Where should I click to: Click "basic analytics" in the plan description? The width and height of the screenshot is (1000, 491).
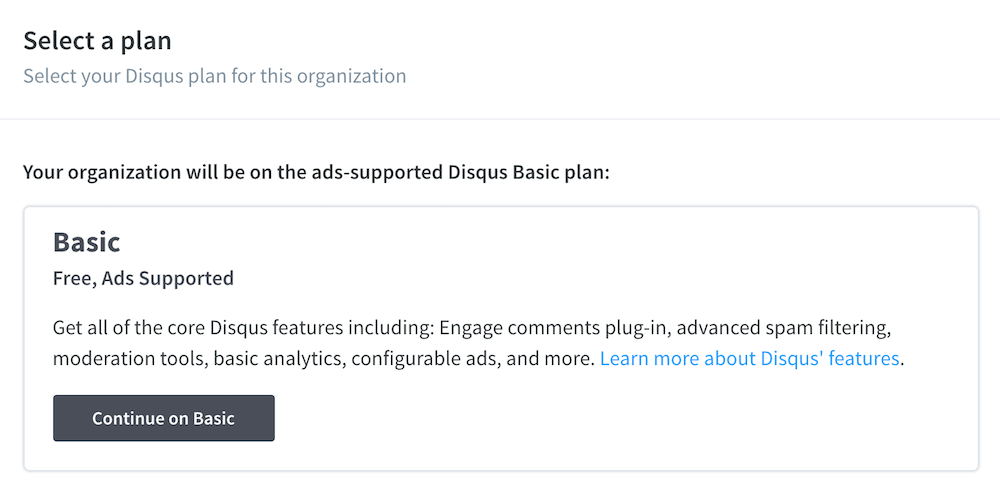pyautogui.click(x=267, y=358)
